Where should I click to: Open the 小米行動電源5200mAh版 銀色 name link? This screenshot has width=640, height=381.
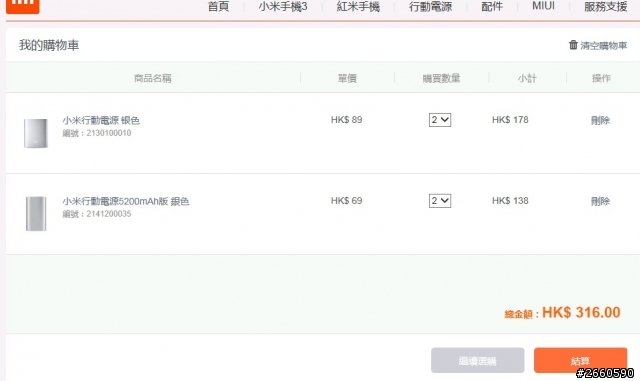coord(126,201)
